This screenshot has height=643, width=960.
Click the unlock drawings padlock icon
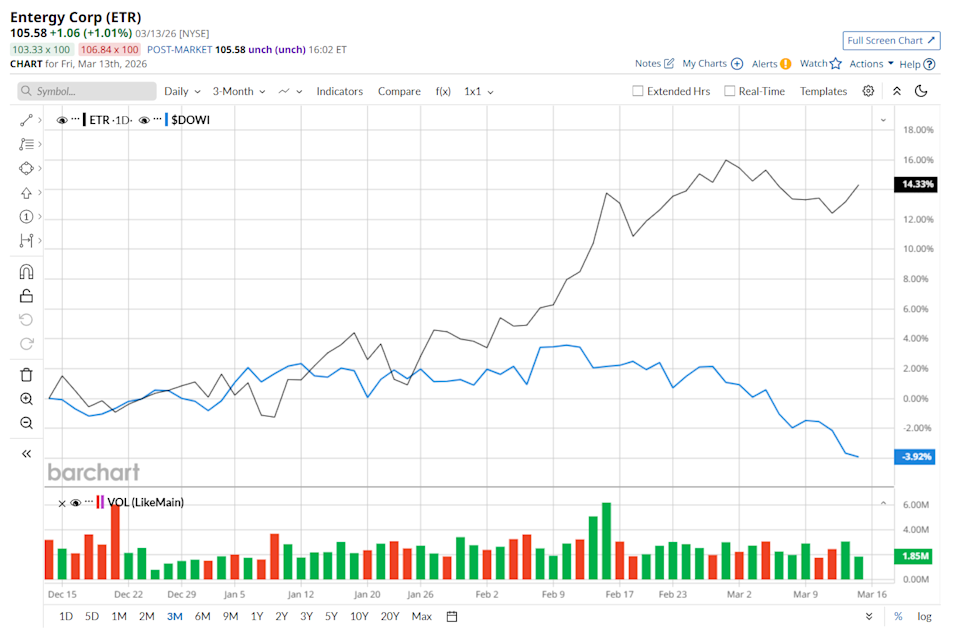click(x=27, y=295)
